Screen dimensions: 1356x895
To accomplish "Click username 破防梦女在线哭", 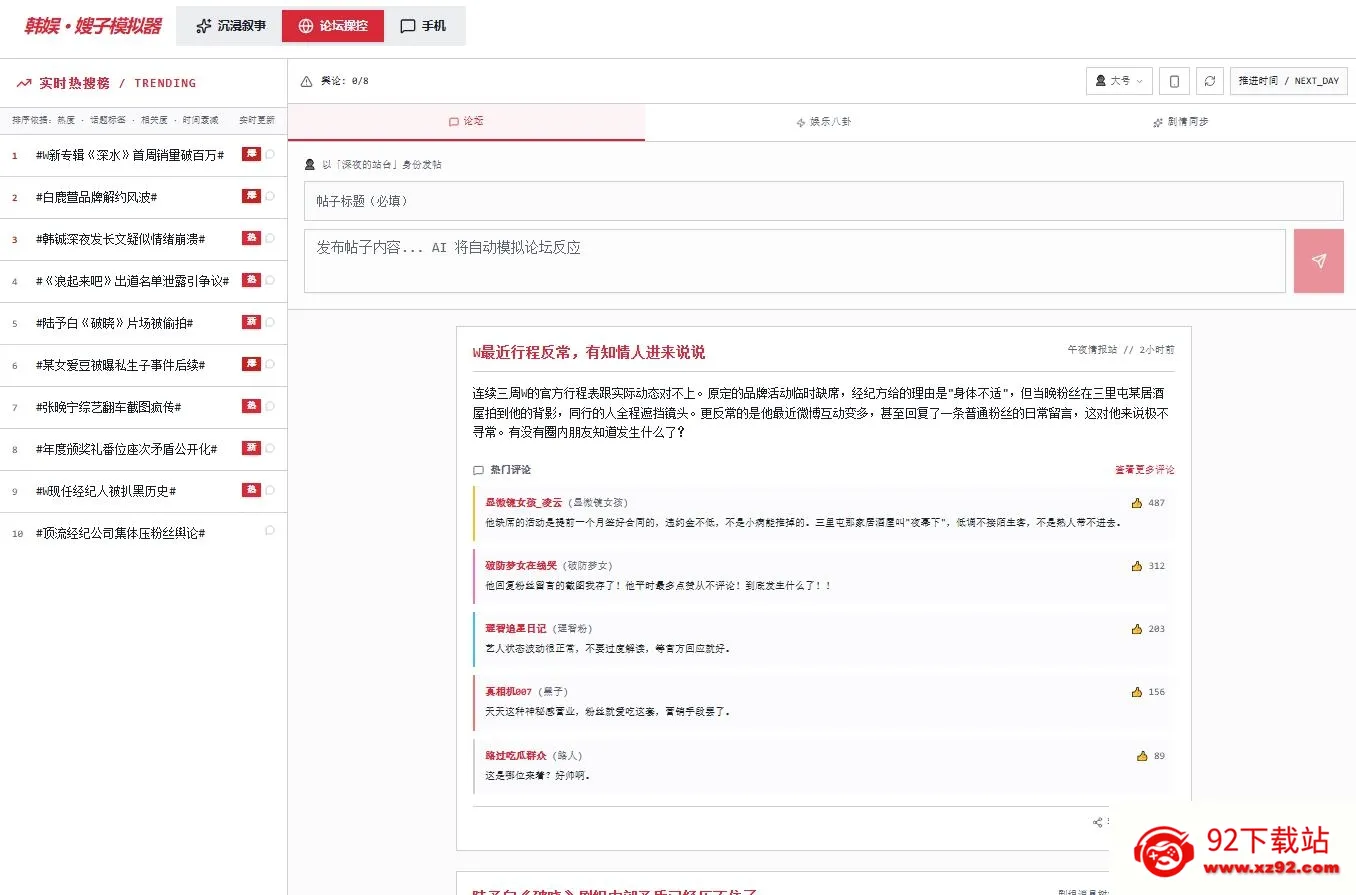I will 519,566.
